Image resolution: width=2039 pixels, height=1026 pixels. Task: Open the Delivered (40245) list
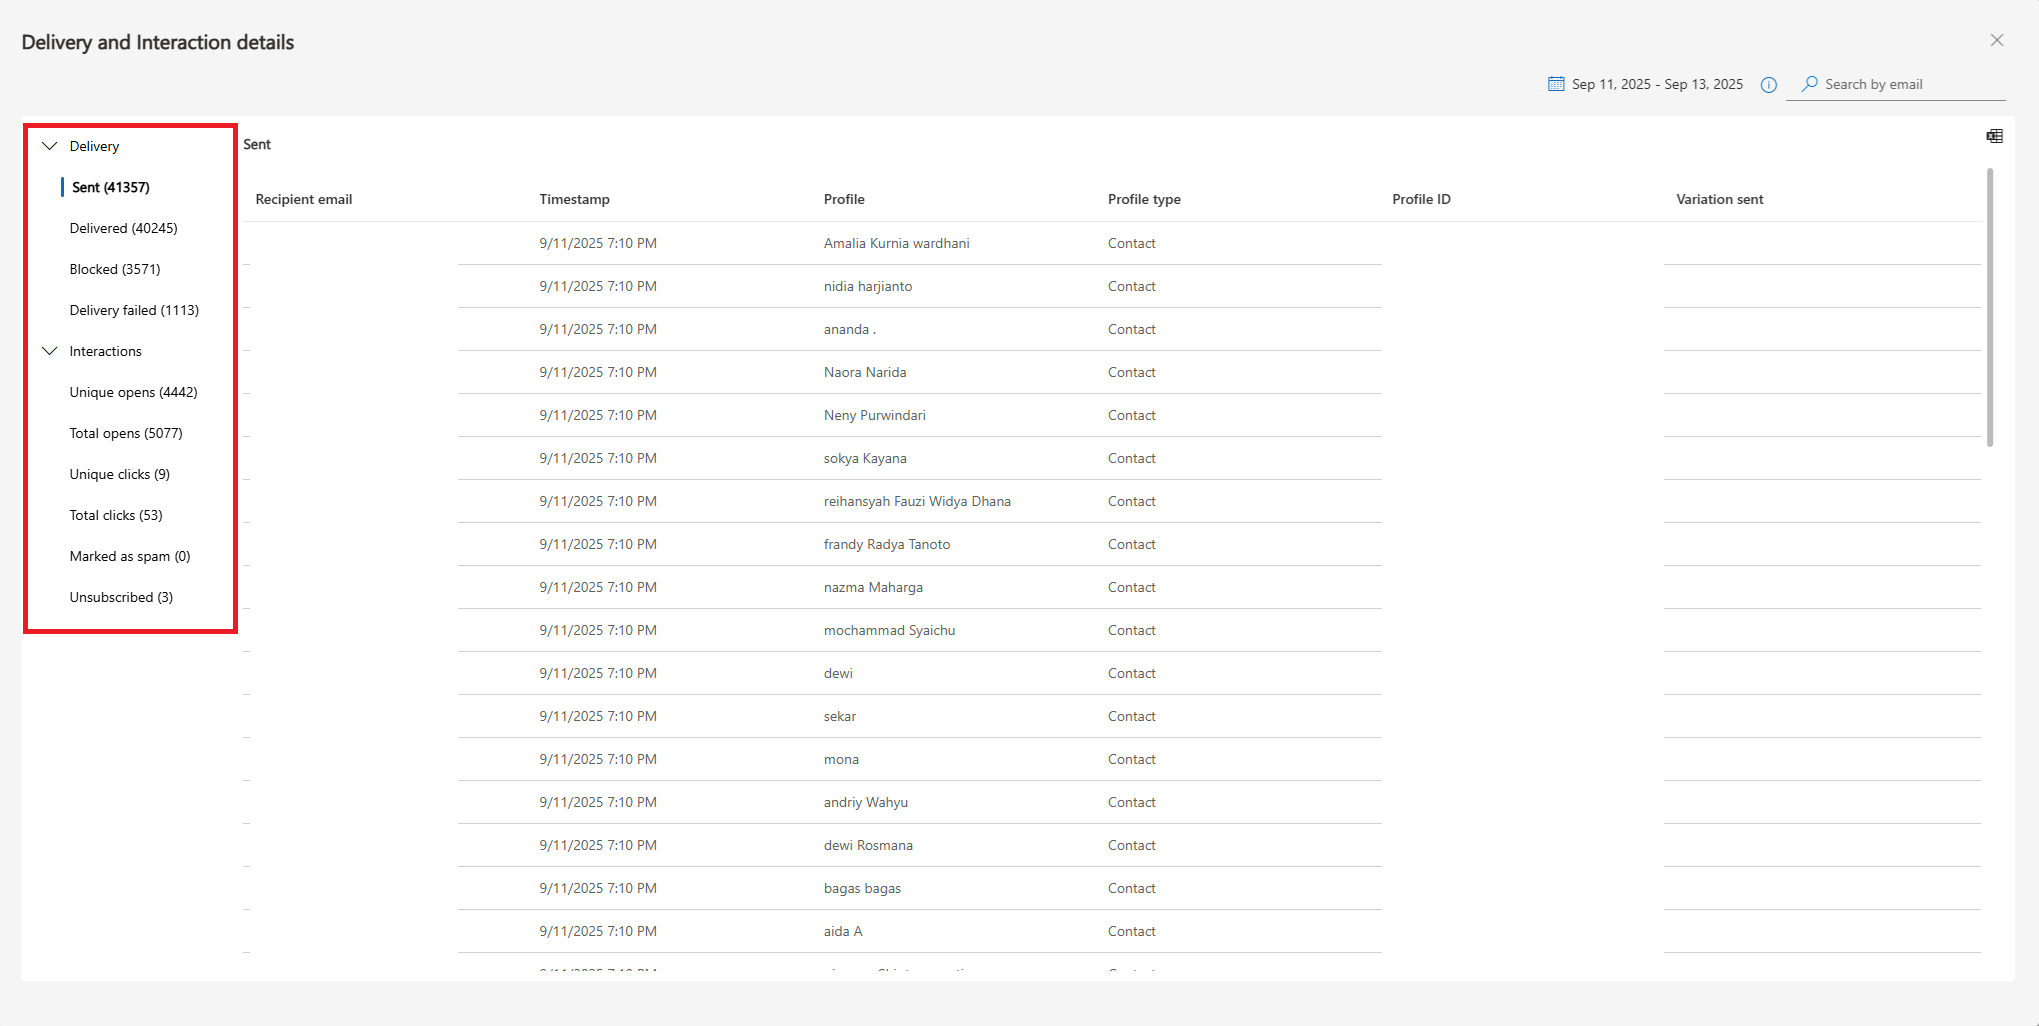[x=124, y=228]
